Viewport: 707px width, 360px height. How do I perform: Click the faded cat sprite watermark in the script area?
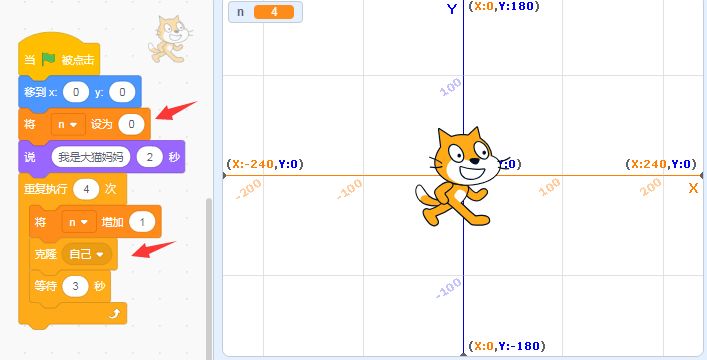170,39
